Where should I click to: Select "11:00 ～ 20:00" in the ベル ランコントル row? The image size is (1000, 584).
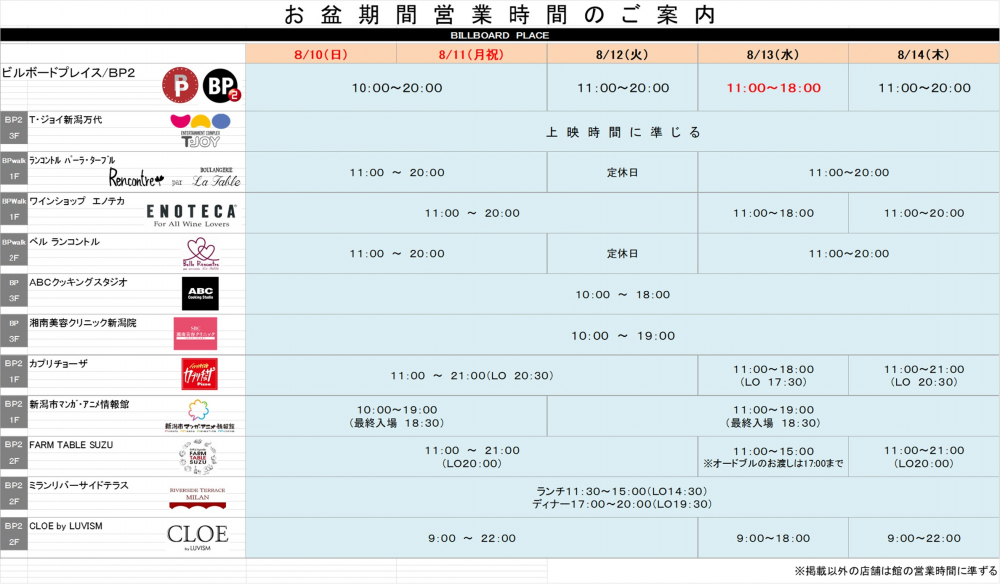pos(397,253)
